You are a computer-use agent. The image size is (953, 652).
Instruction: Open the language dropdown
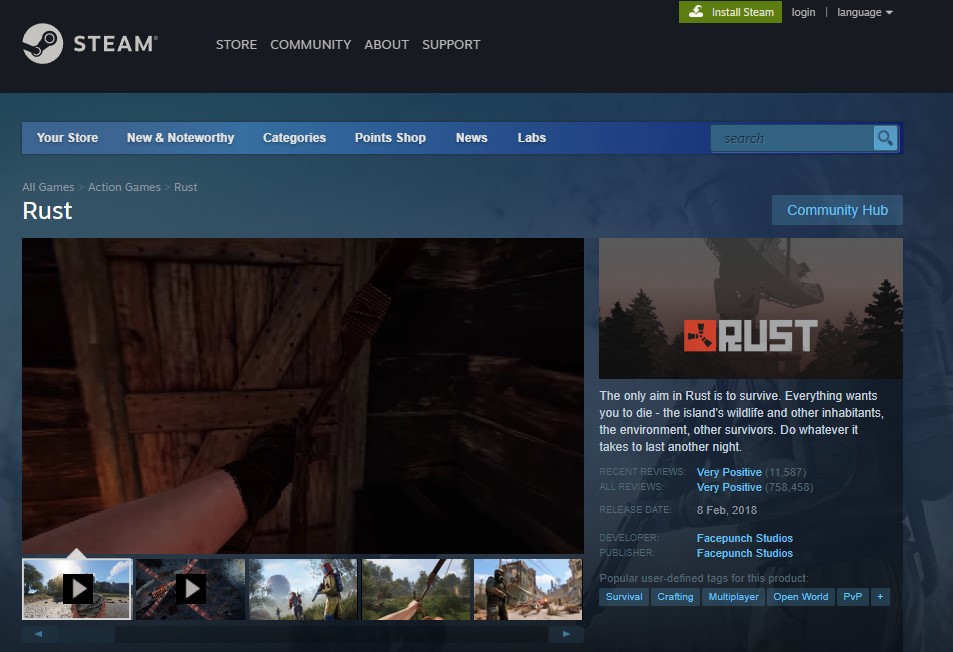pos(864,12)
